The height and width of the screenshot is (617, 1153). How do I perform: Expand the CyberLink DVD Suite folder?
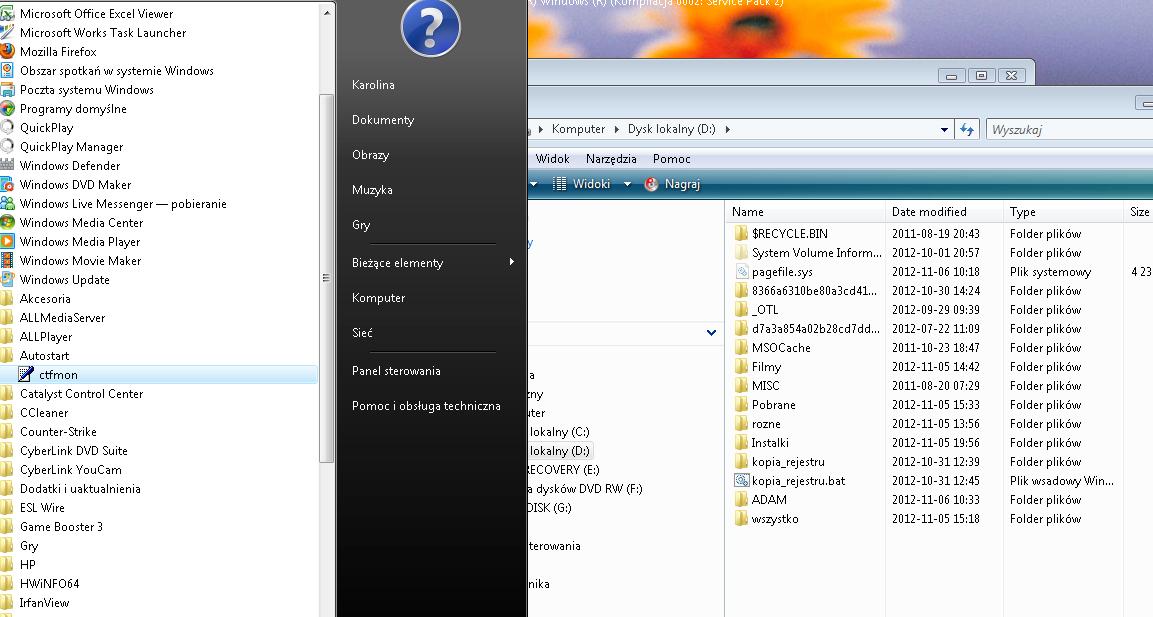74,451
